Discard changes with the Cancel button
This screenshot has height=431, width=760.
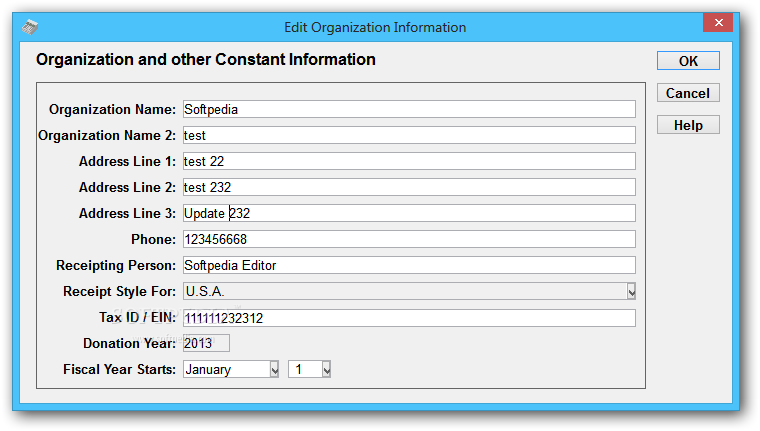688,93
